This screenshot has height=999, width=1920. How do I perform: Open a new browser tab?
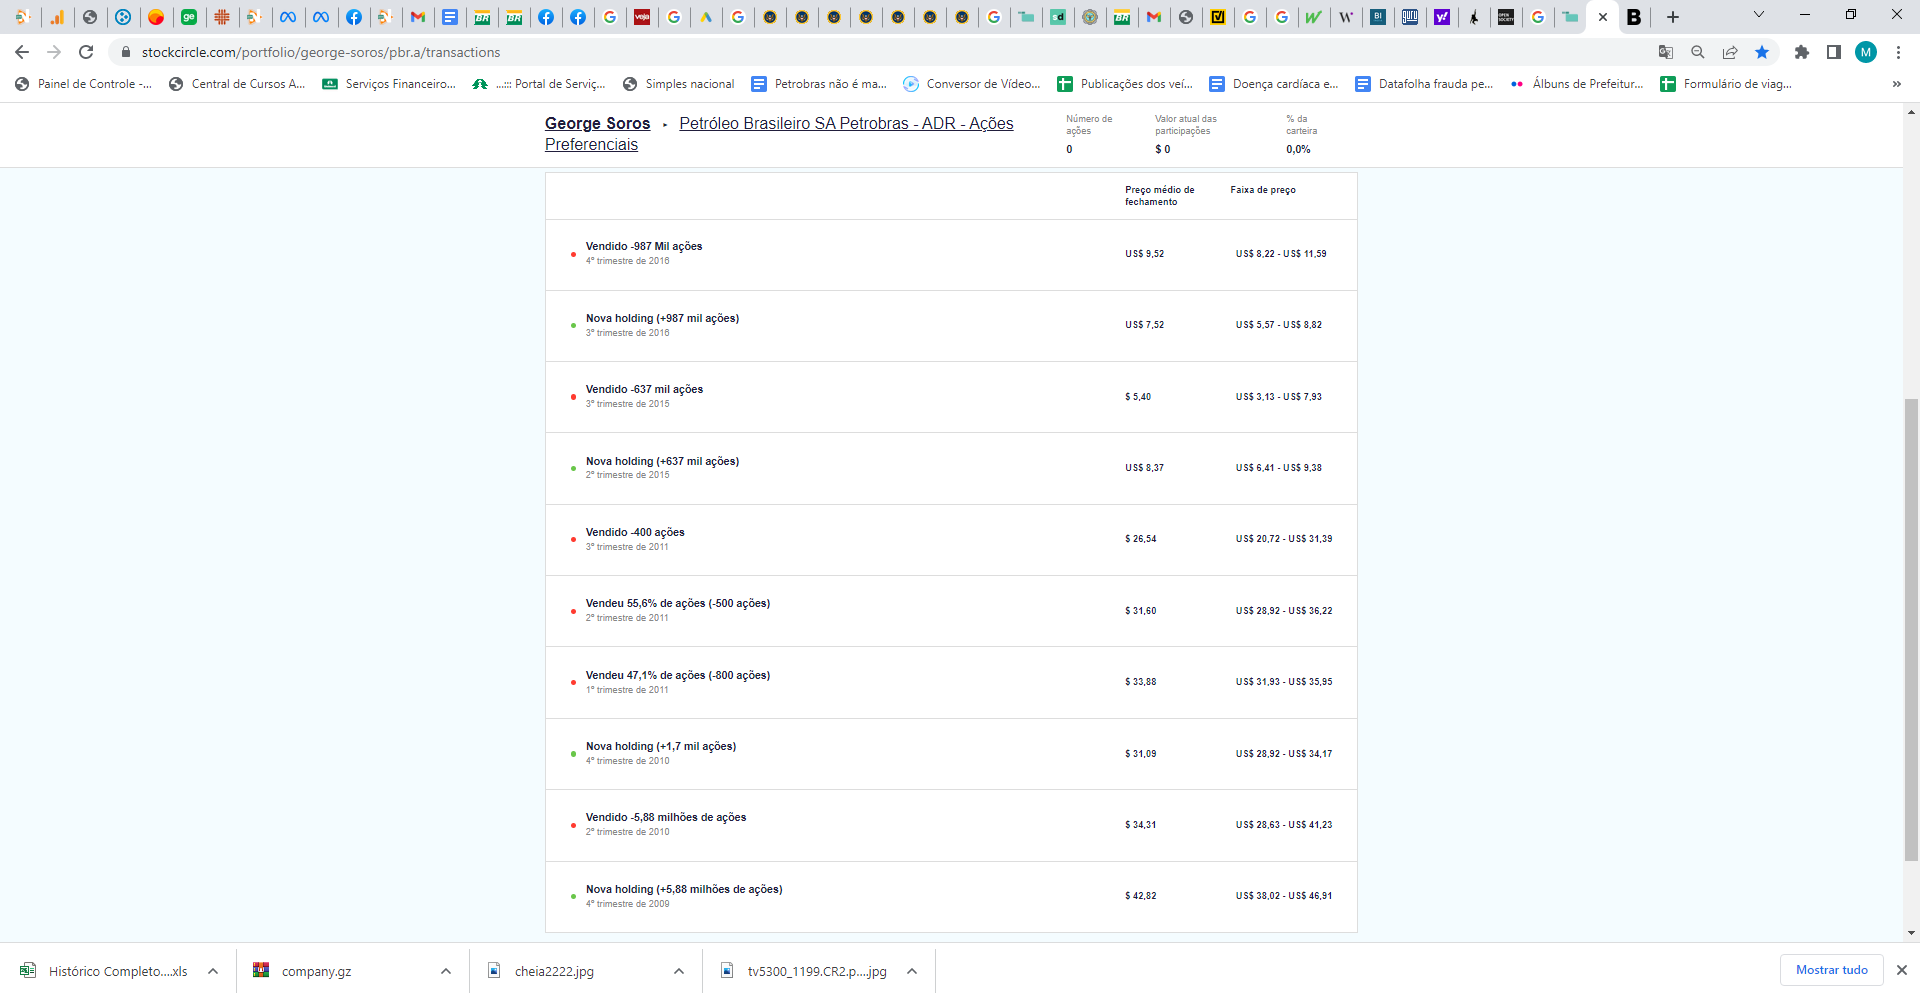pos(1673,17)
